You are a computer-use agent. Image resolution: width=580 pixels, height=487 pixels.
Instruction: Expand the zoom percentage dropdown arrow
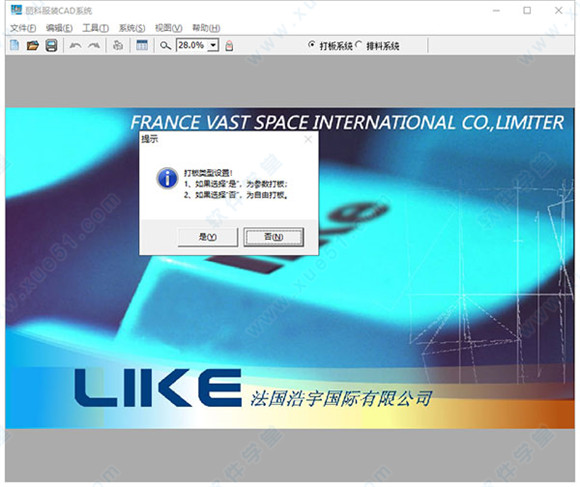click(x=213, y=45)
